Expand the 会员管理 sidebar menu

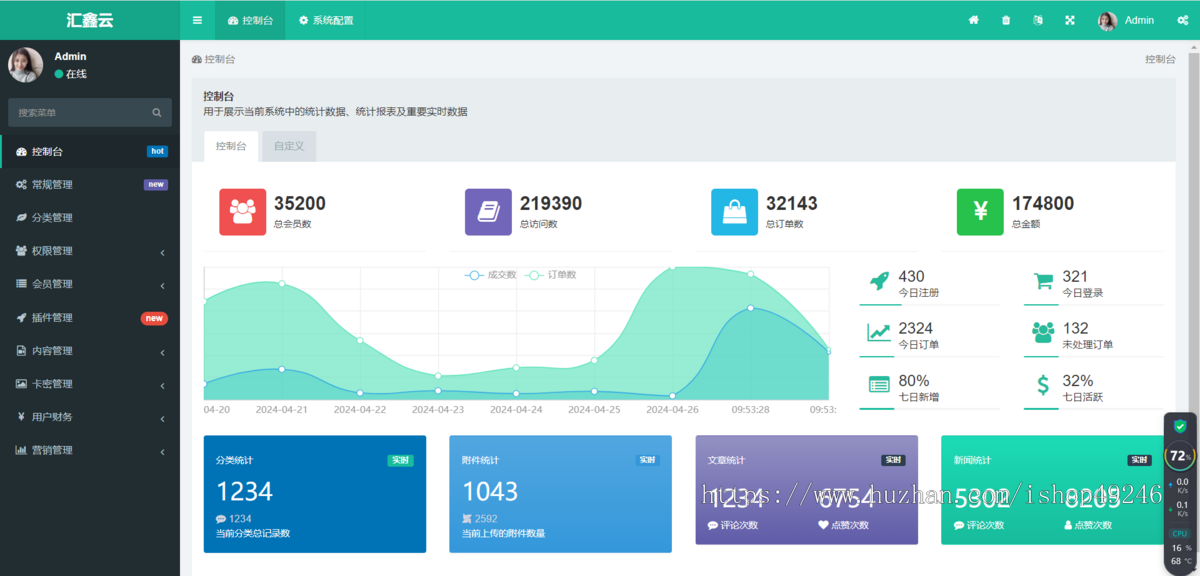click(x=90, y=284)
